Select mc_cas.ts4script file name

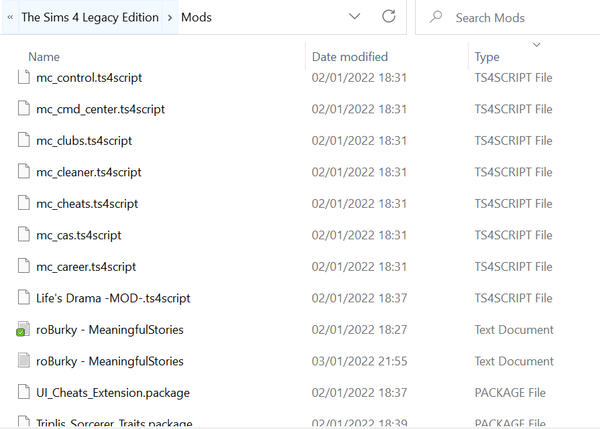(79, 235)
